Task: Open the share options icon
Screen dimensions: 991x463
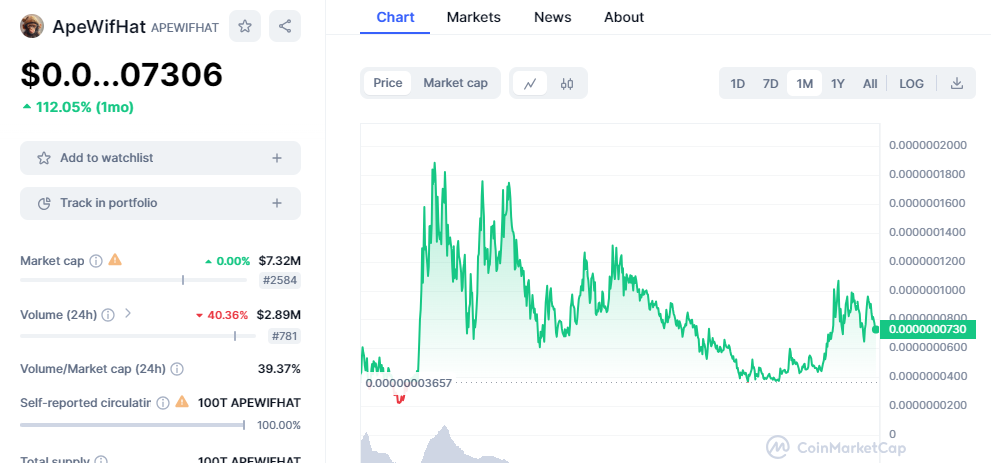Action: click(285, 27)
